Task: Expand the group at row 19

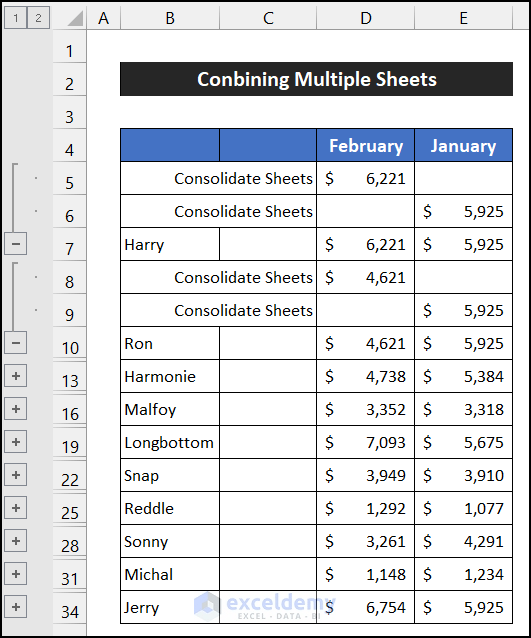Action: [x=15, y=441]
